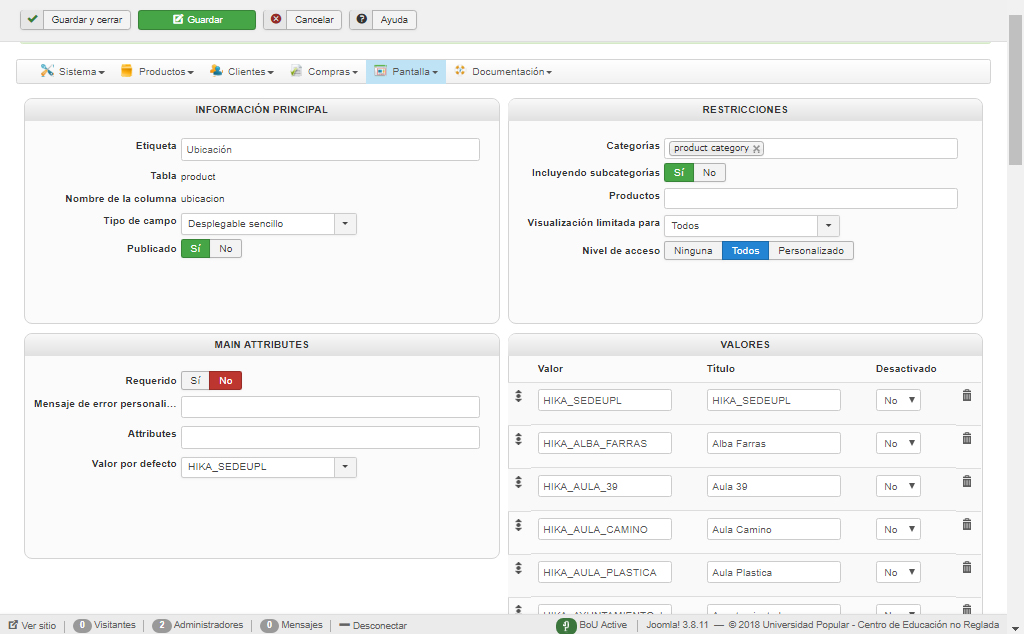Choose Personalizado for Nivel de acceso
The width and height of the screenshot is (1024, 634).
[x=810, y=251]
